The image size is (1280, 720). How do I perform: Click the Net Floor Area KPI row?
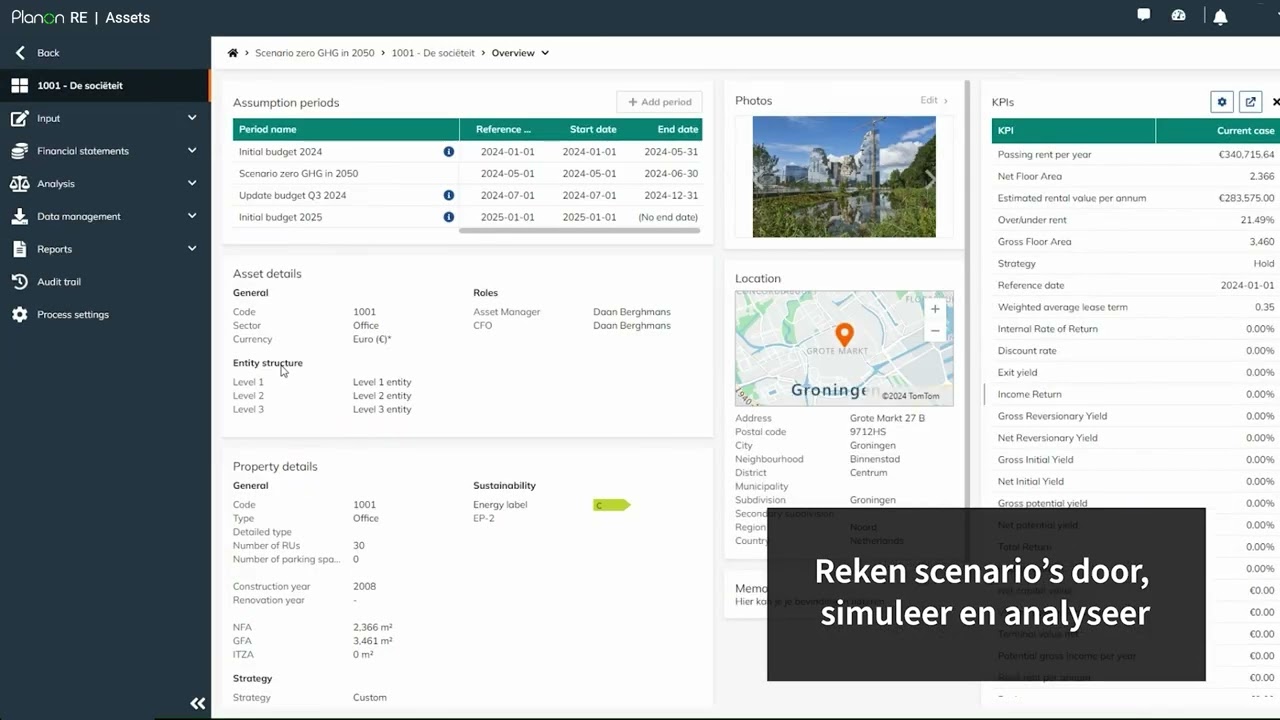point(1136,177)
